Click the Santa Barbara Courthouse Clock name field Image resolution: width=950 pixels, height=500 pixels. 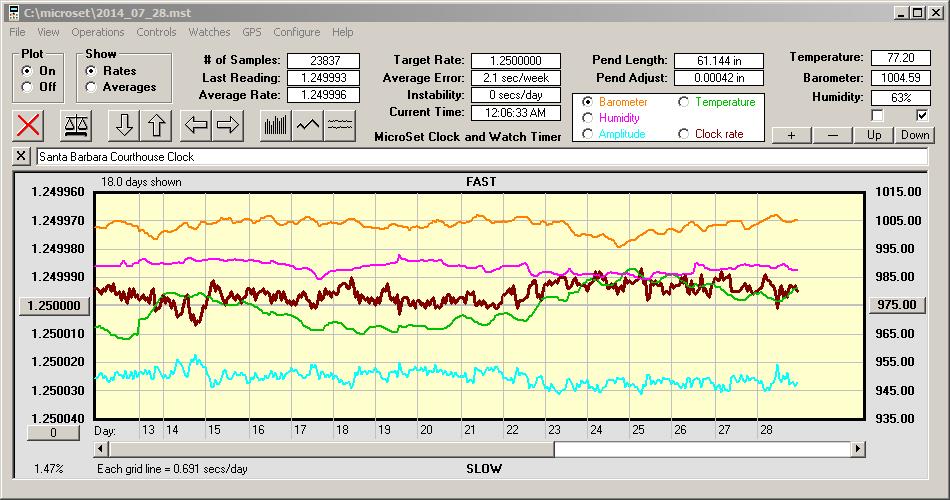tap(482, 156)
